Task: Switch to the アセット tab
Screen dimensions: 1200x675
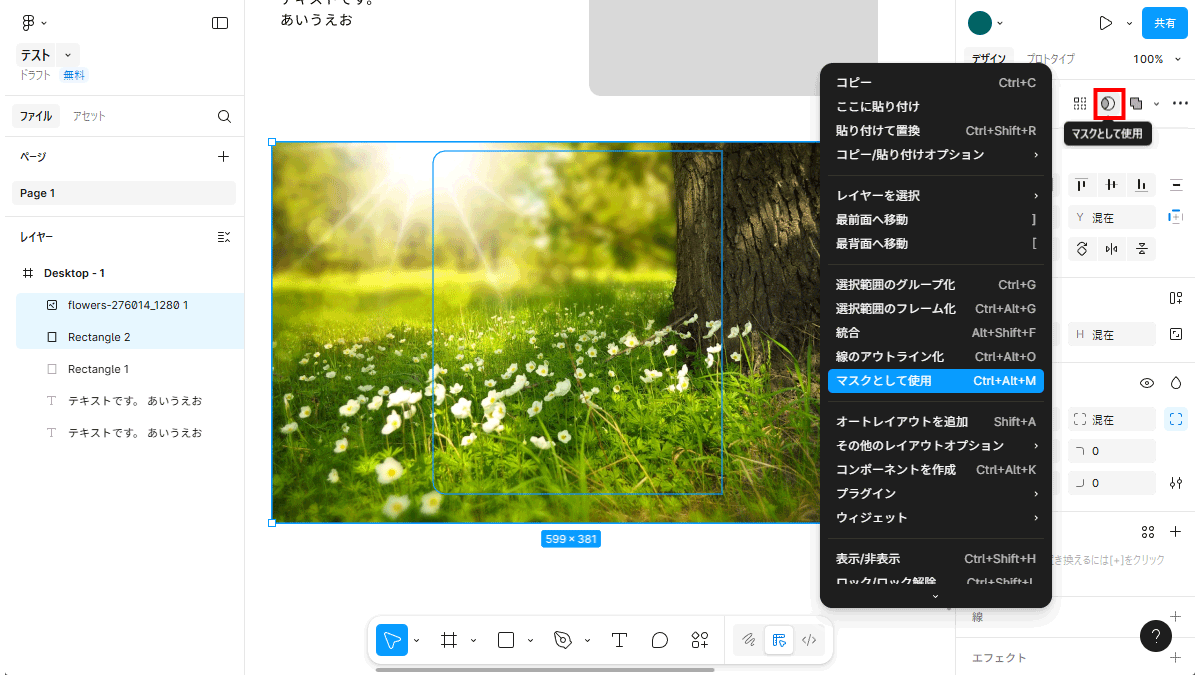Action: 89,116
